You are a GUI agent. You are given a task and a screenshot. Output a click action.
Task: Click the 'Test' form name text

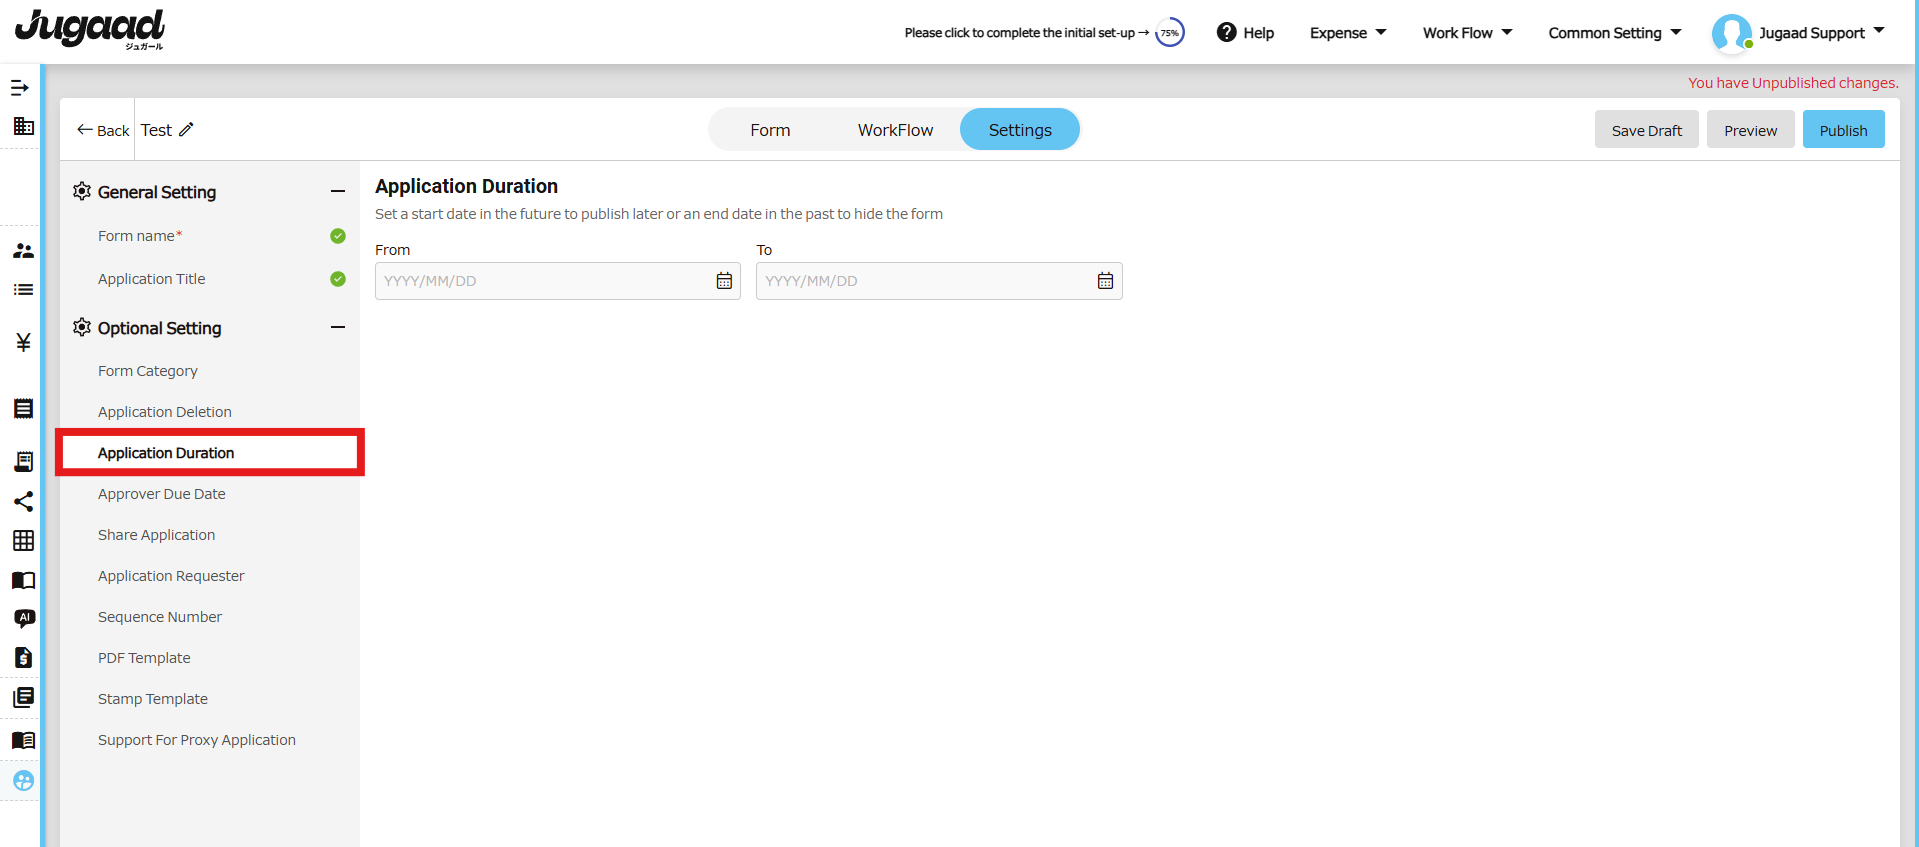pos(156,130)
